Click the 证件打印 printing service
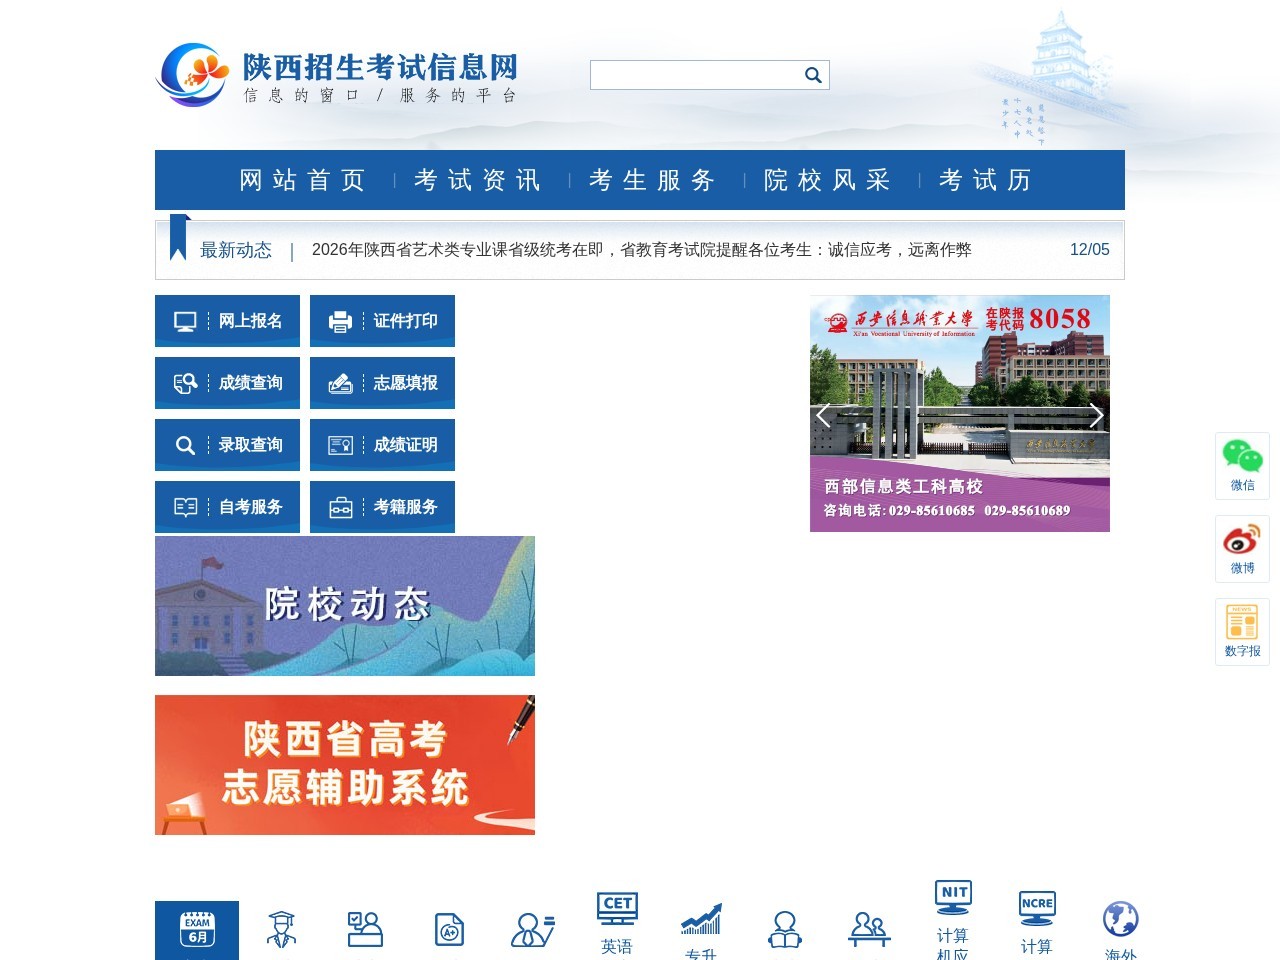The height and width of the screenshot is (960, 1280). [x=383, y=320]
